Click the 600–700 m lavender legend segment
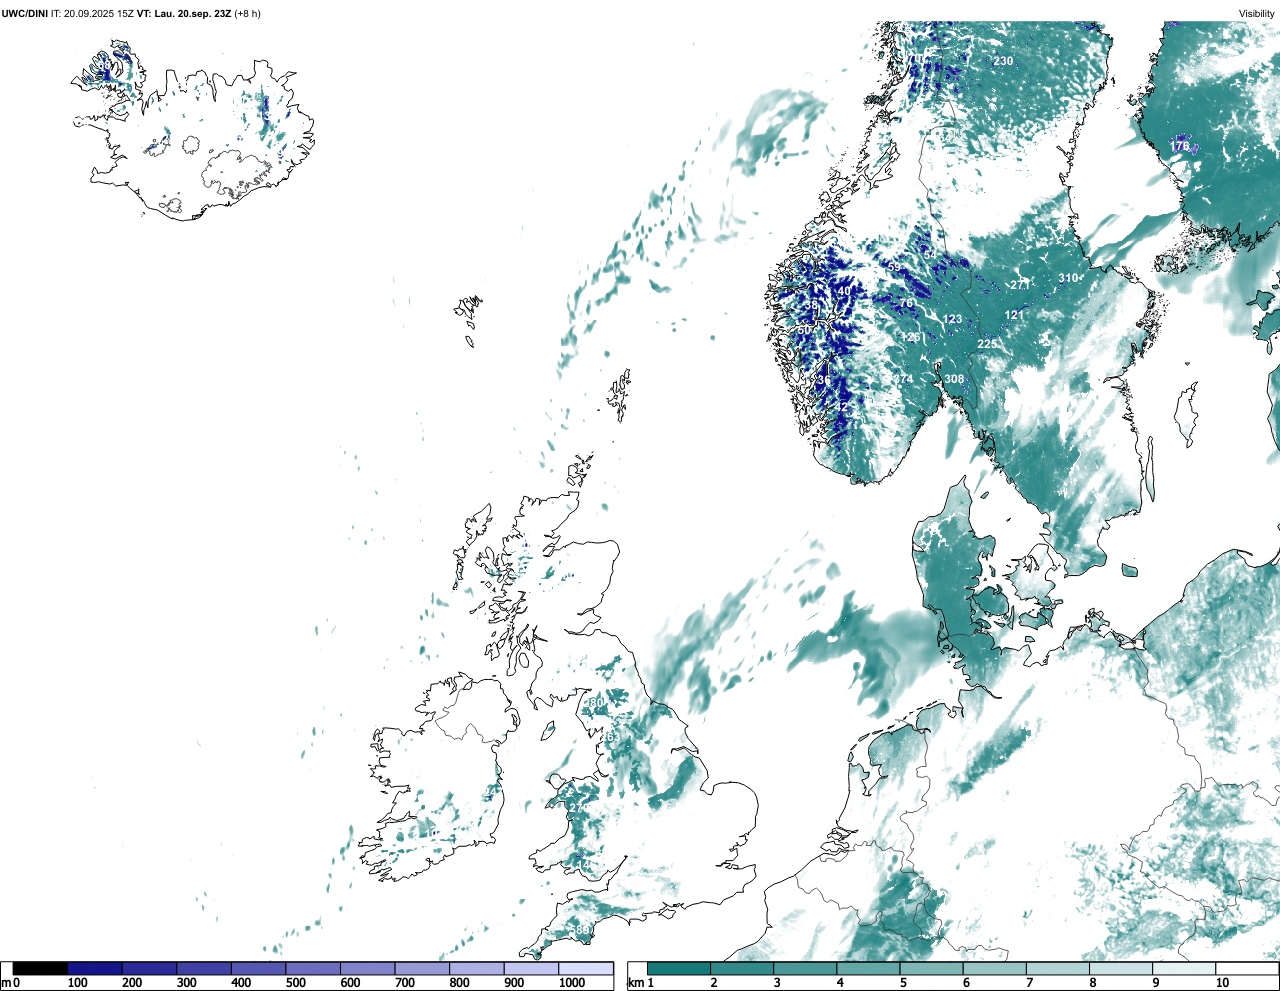 pos(367,968)
